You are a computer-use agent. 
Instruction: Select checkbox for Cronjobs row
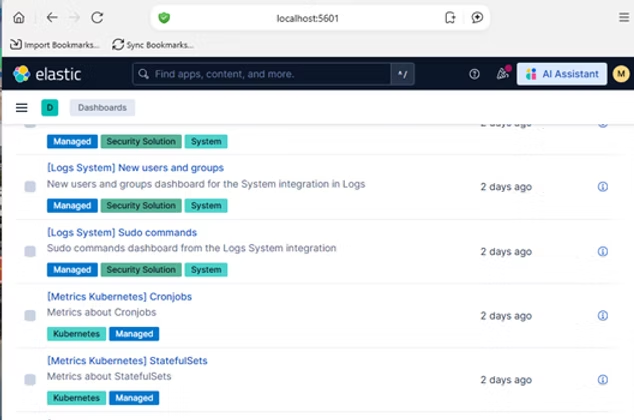click(30, 315)
